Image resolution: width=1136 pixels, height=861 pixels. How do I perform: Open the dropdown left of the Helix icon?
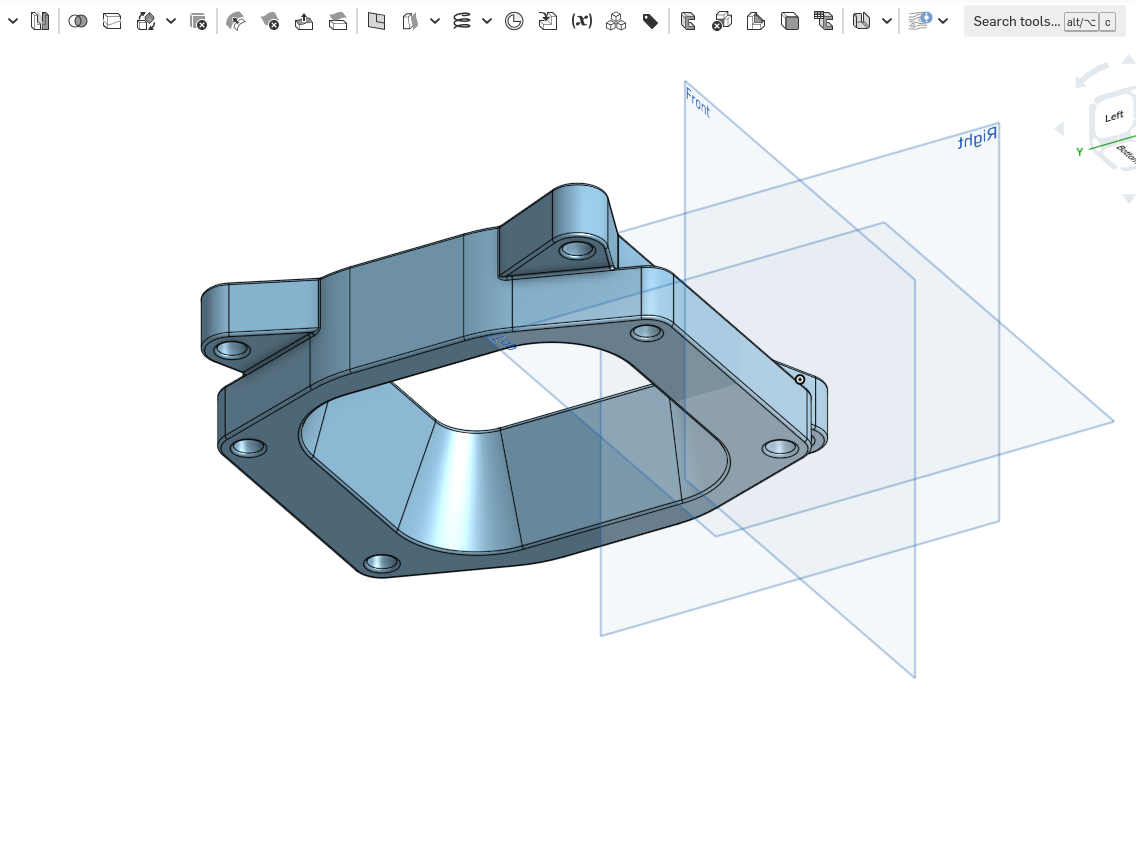pyautogui.click(x=435, y=21)
